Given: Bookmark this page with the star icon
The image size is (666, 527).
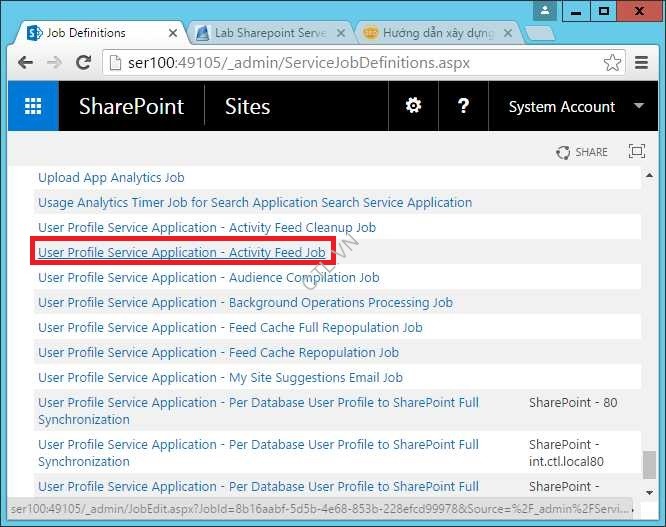Looking at the screenshot, I should pos(612,63).
